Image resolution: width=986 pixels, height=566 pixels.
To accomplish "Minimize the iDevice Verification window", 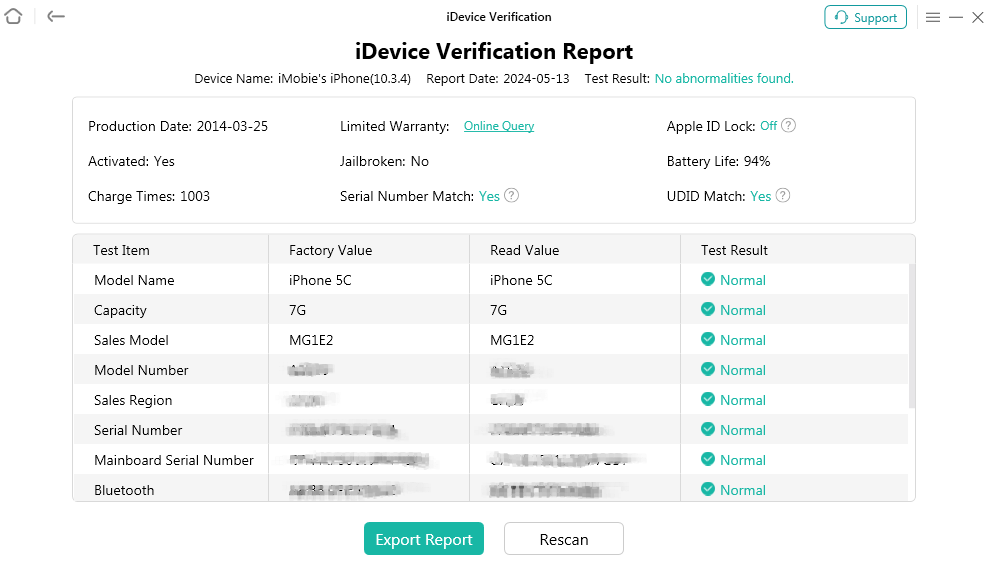I will pos(956,18).
